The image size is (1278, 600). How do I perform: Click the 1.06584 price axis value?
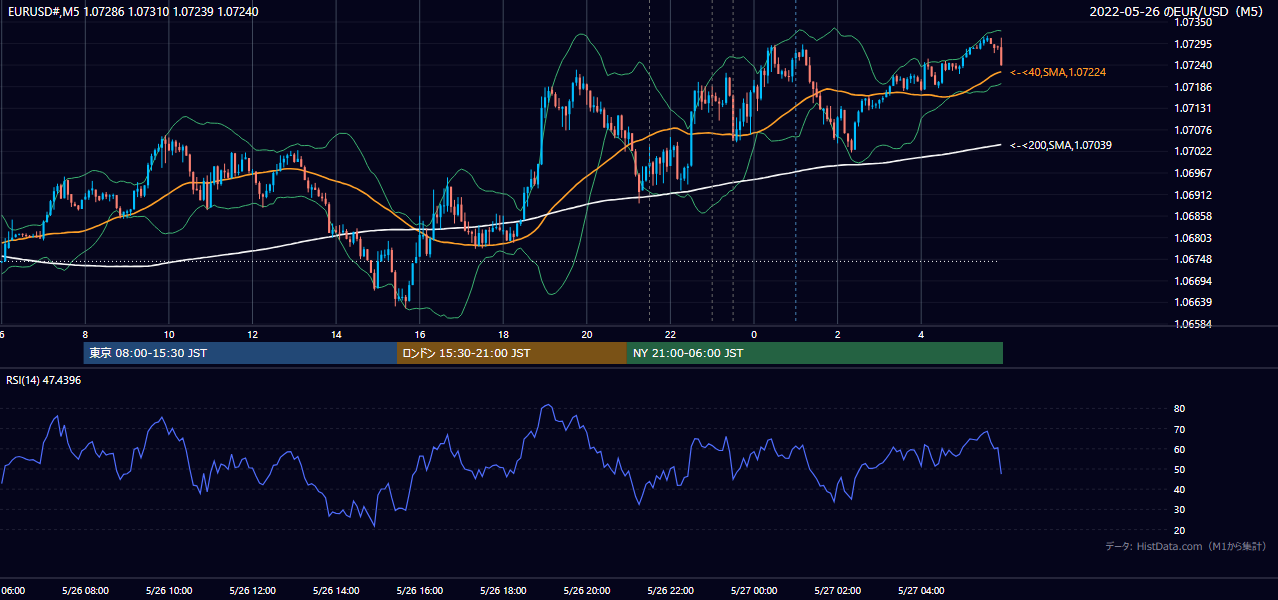pyautogui.click(x=1193, y=325)
